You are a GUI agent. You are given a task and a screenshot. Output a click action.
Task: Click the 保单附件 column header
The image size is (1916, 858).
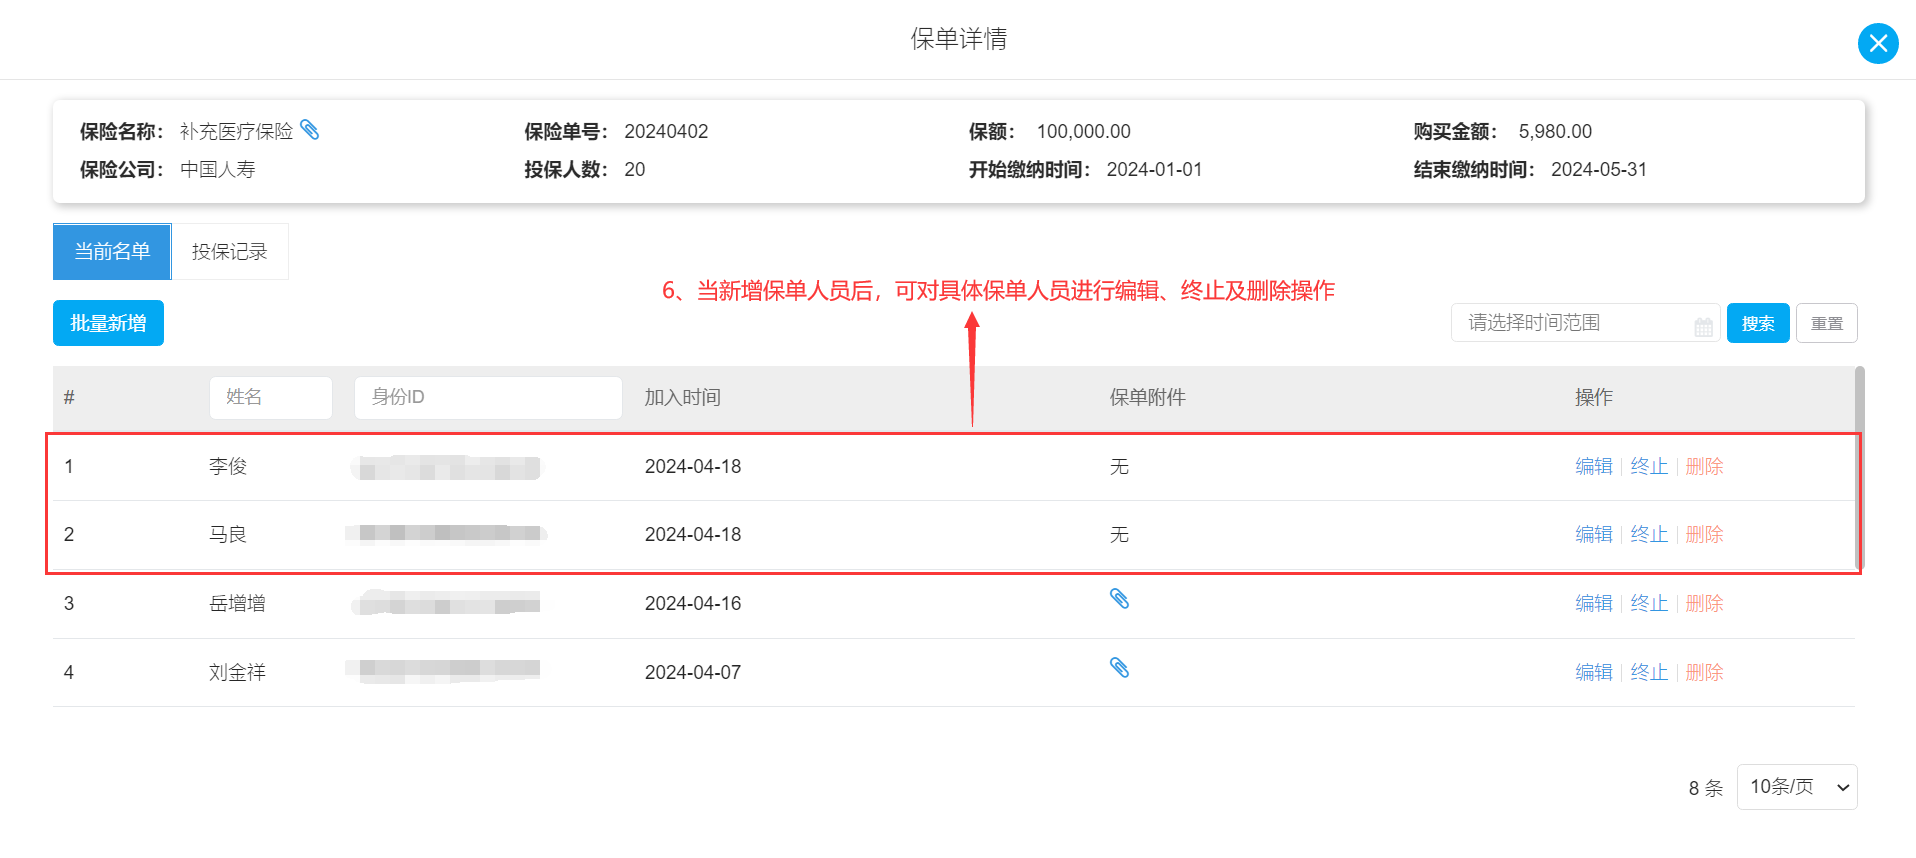pos(1147,397)
